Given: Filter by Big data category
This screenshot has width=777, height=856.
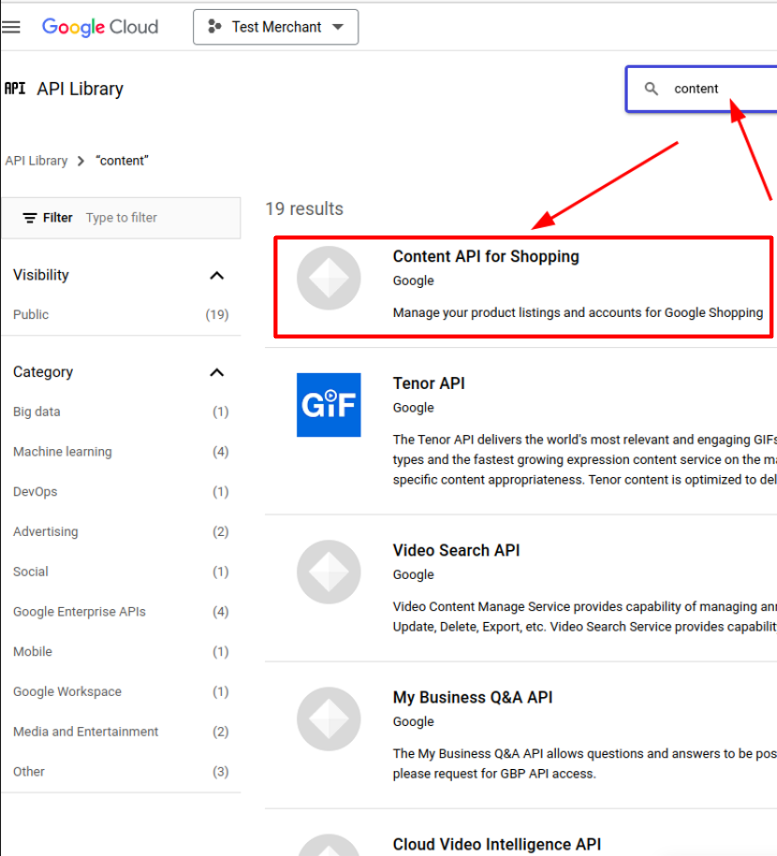Looking at the screenshot, I should tap(121, 412).
